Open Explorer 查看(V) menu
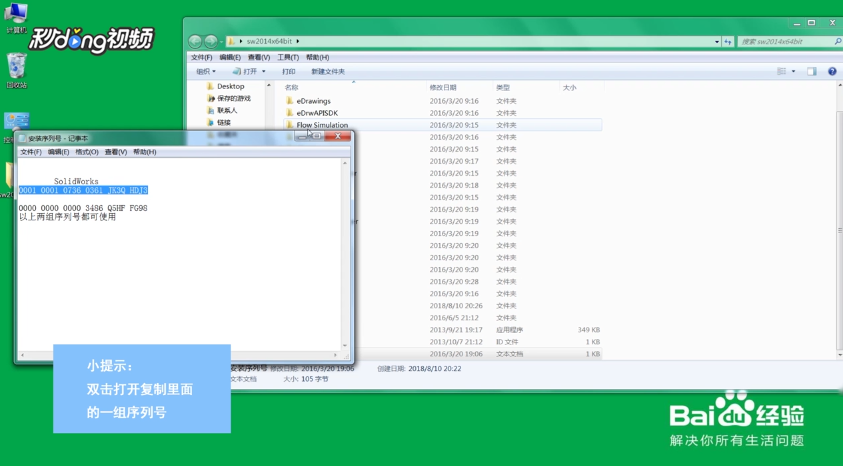Screen dimensions: 843x466 pos(259,58)
